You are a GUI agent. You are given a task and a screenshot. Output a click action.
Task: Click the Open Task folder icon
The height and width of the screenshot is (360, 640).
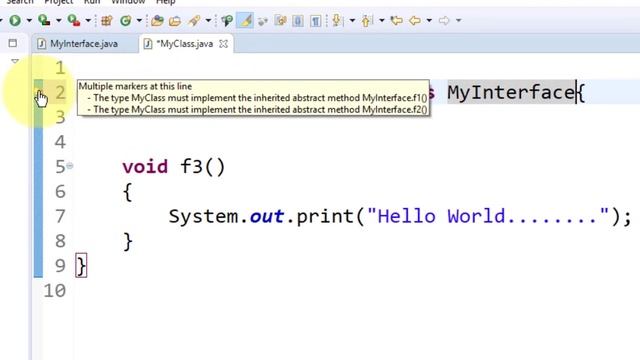click(175, 20)
